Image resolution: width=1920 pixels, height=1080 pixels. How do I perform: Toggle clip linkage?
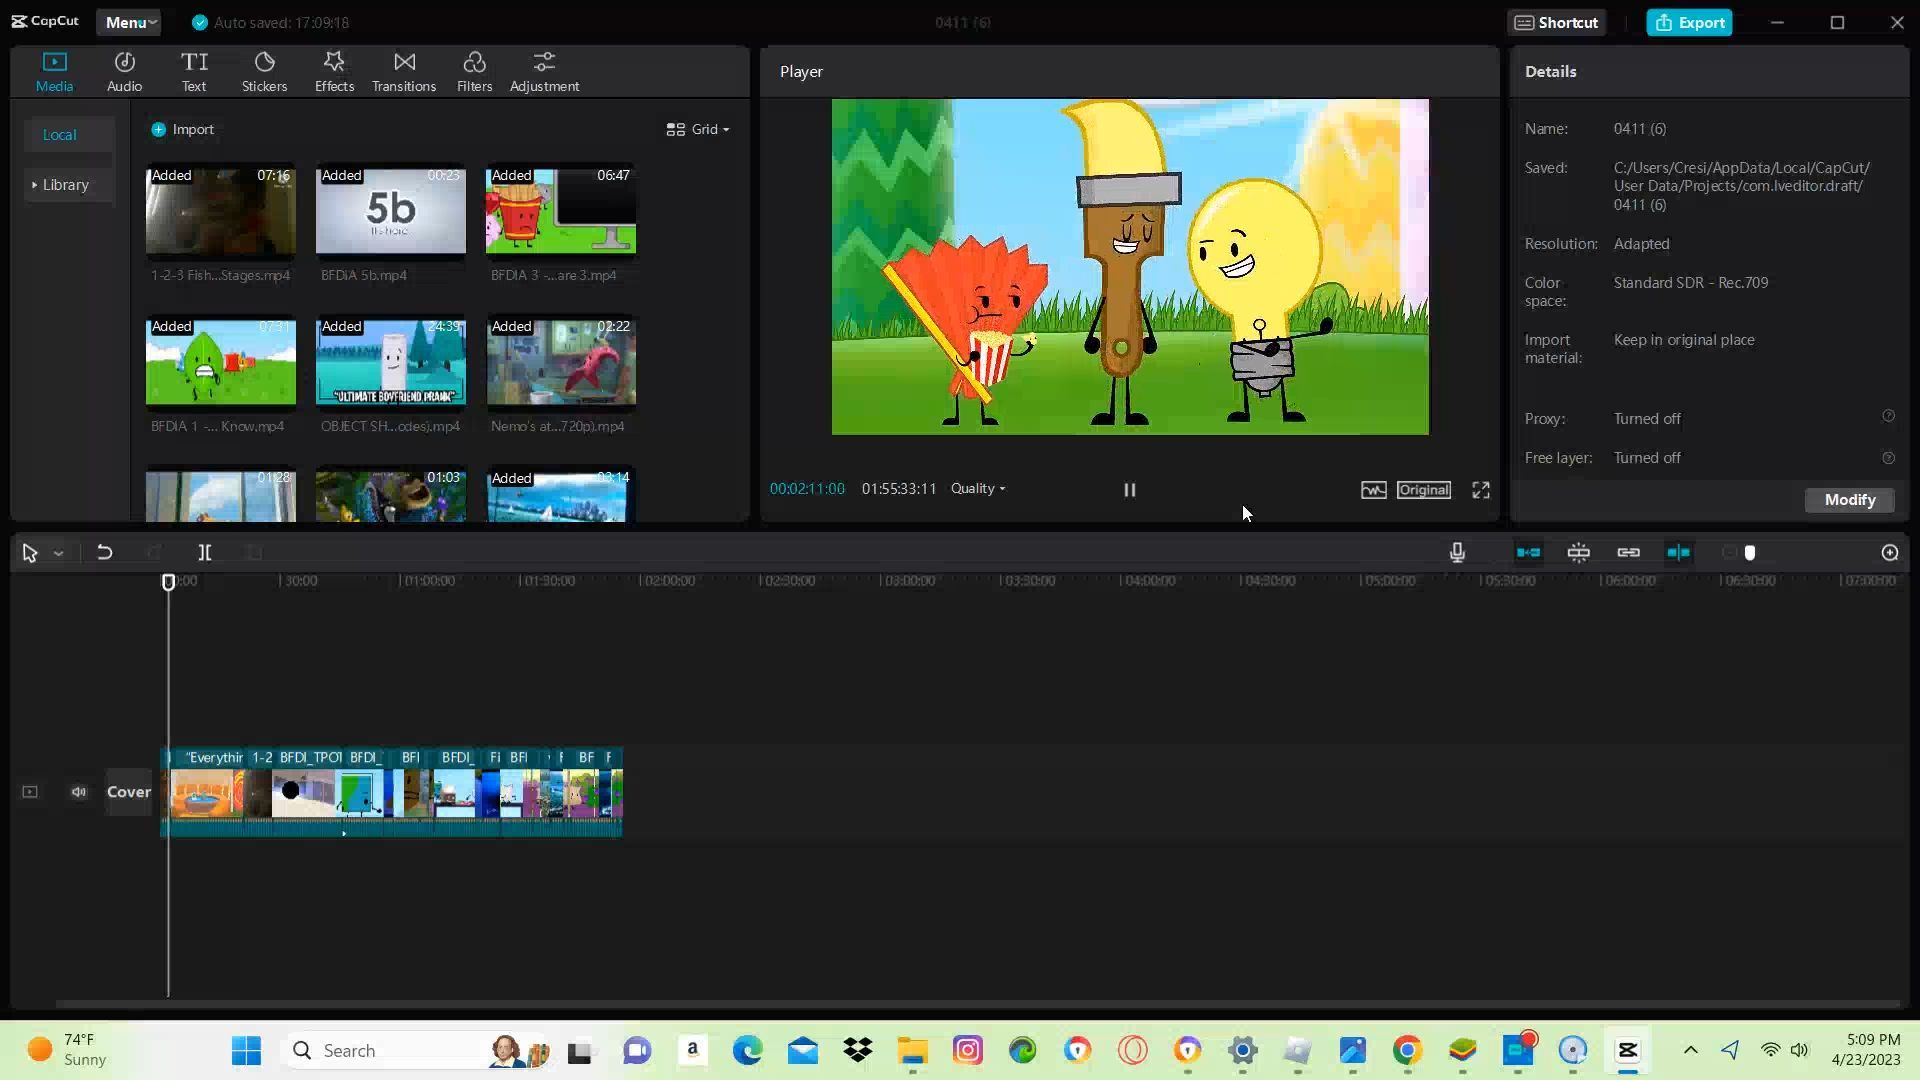[x=1628, y=552]
